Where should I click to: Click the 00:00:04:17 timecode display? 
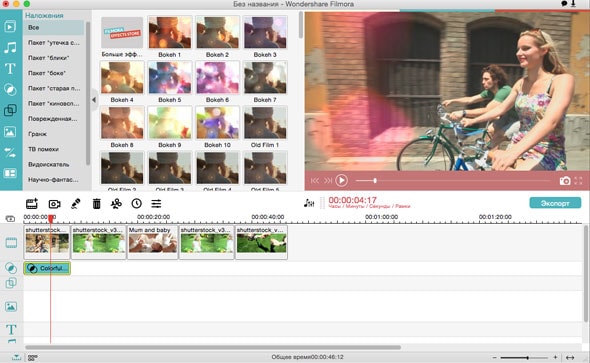(x=352, y=200)
